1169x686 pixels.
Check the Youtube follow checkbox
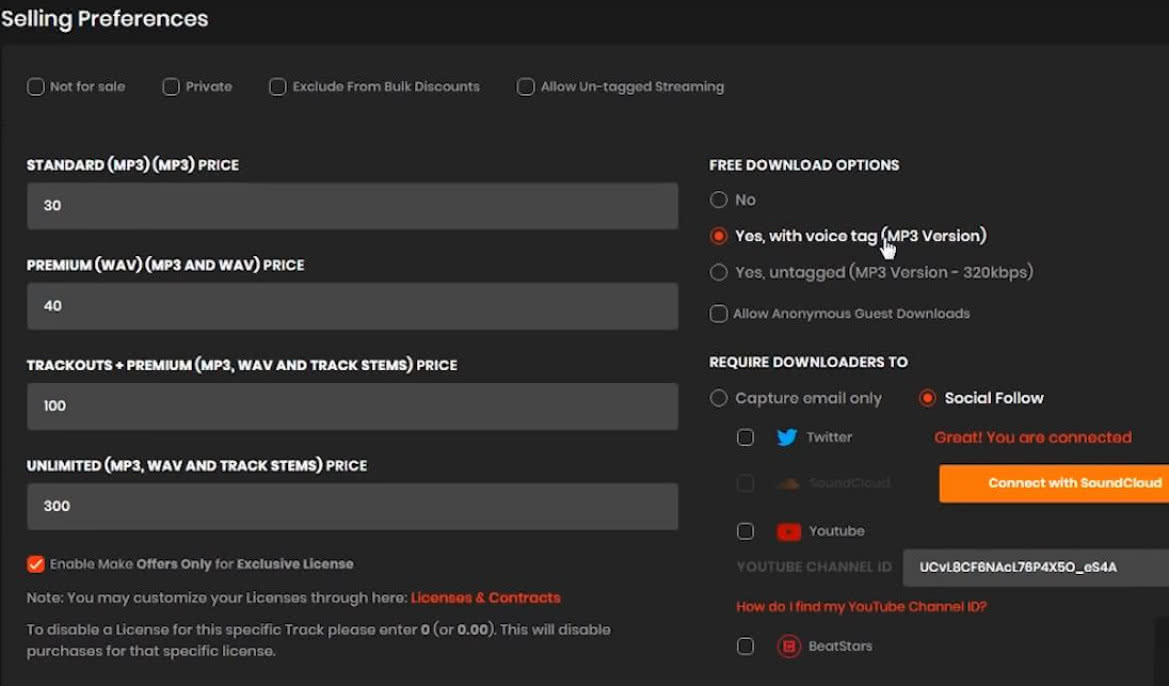point(745,531)
